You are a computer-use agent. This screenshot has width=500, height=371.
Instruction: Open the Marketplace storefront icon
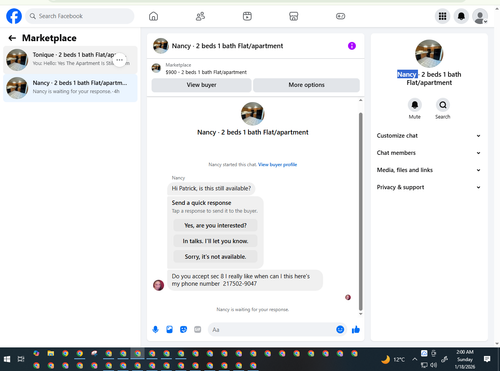click(294, 16)
